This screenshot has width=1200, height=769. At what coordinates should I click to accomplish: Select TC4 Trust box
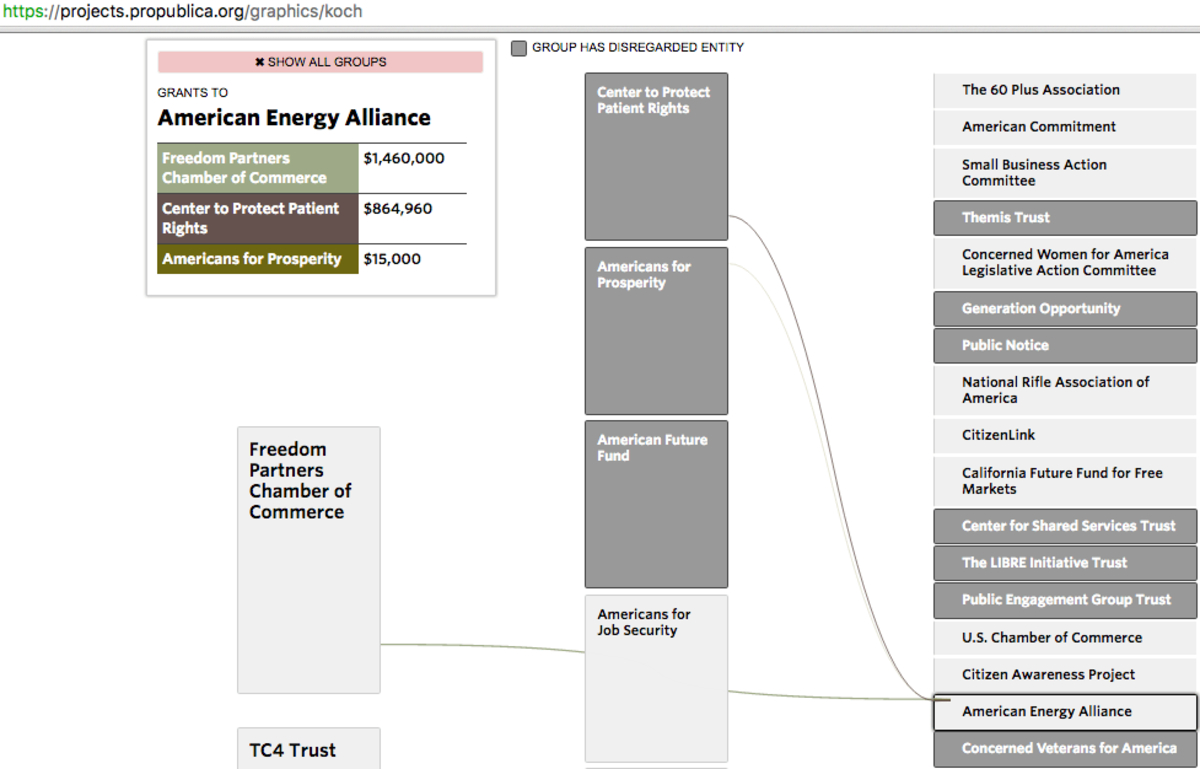[x=308, y=750]
